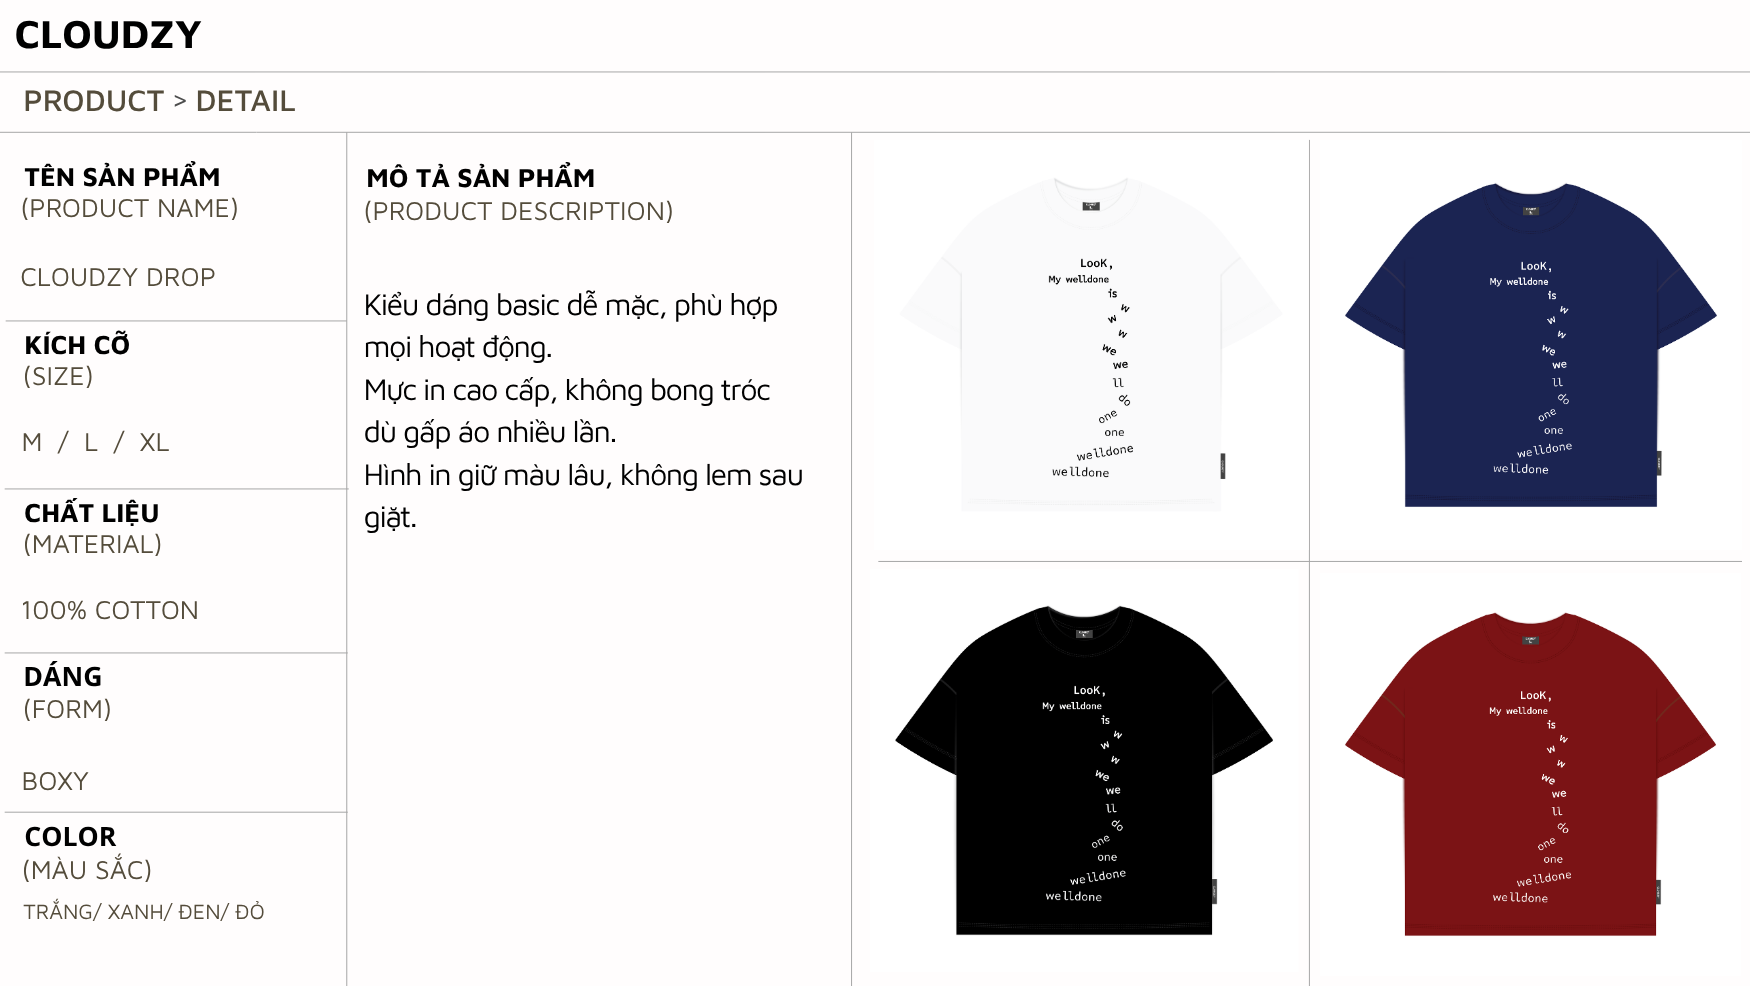1750x986 pixels.
Task: Click the BOXY form value
Action: pyautogui.click(x=55, y=781)
